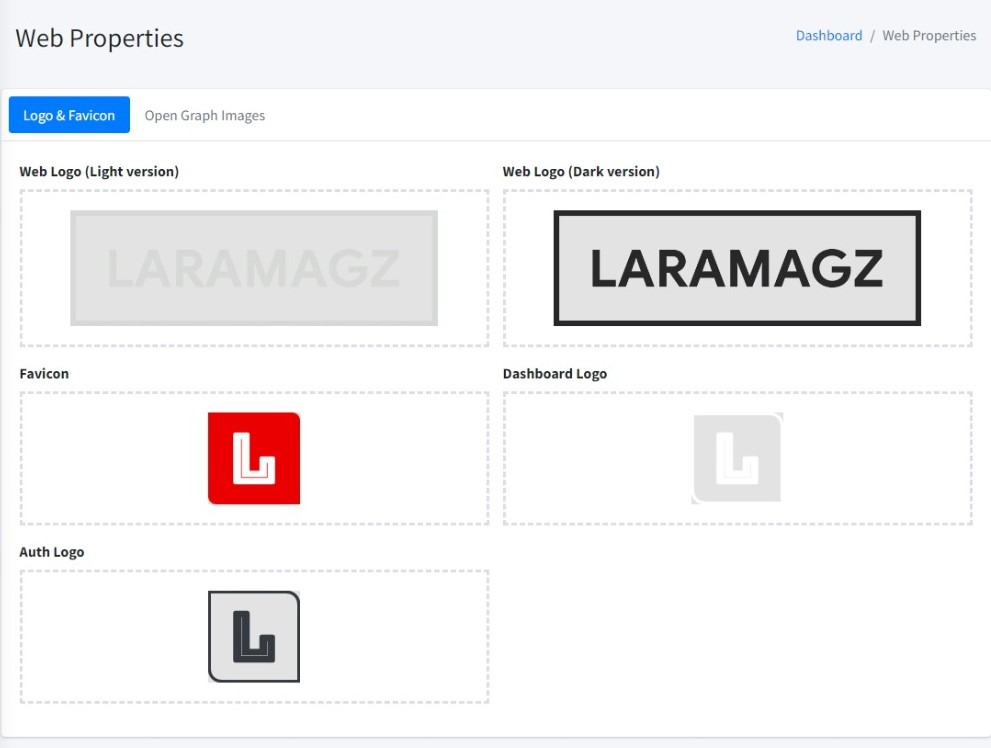Viewport: 991px width, 748px height.
Task: Select the grey Dashboard Logo icon
Action: tap(737, 458)
